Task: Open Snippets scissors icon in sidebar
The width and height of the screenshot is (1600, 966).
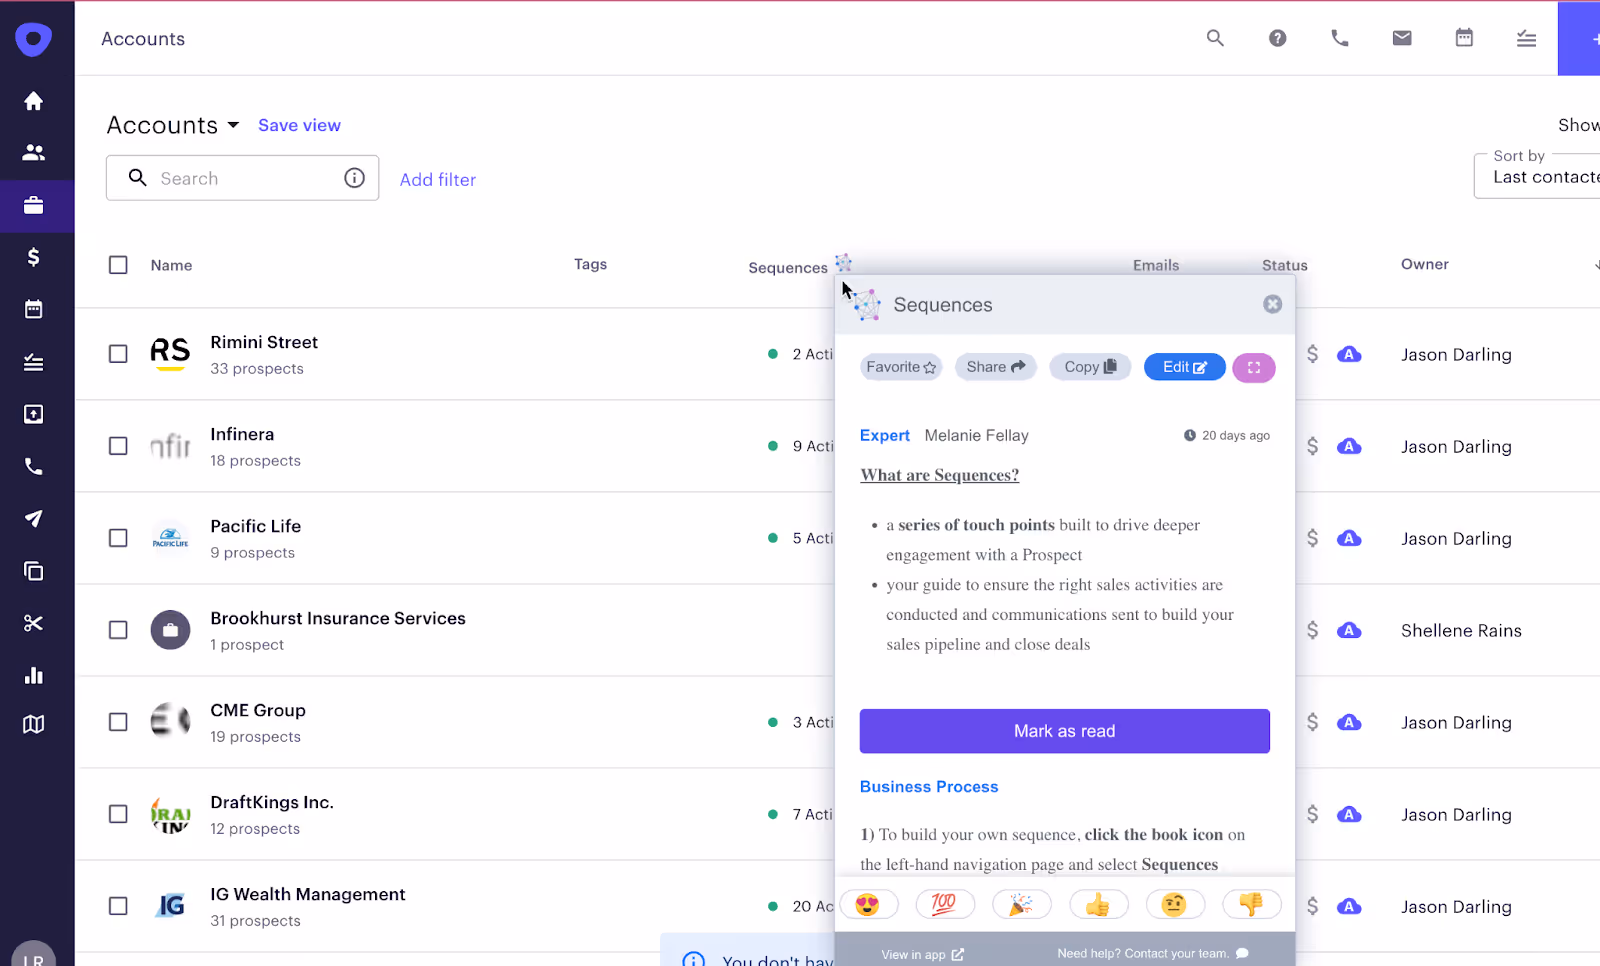Action: (33, 623)
